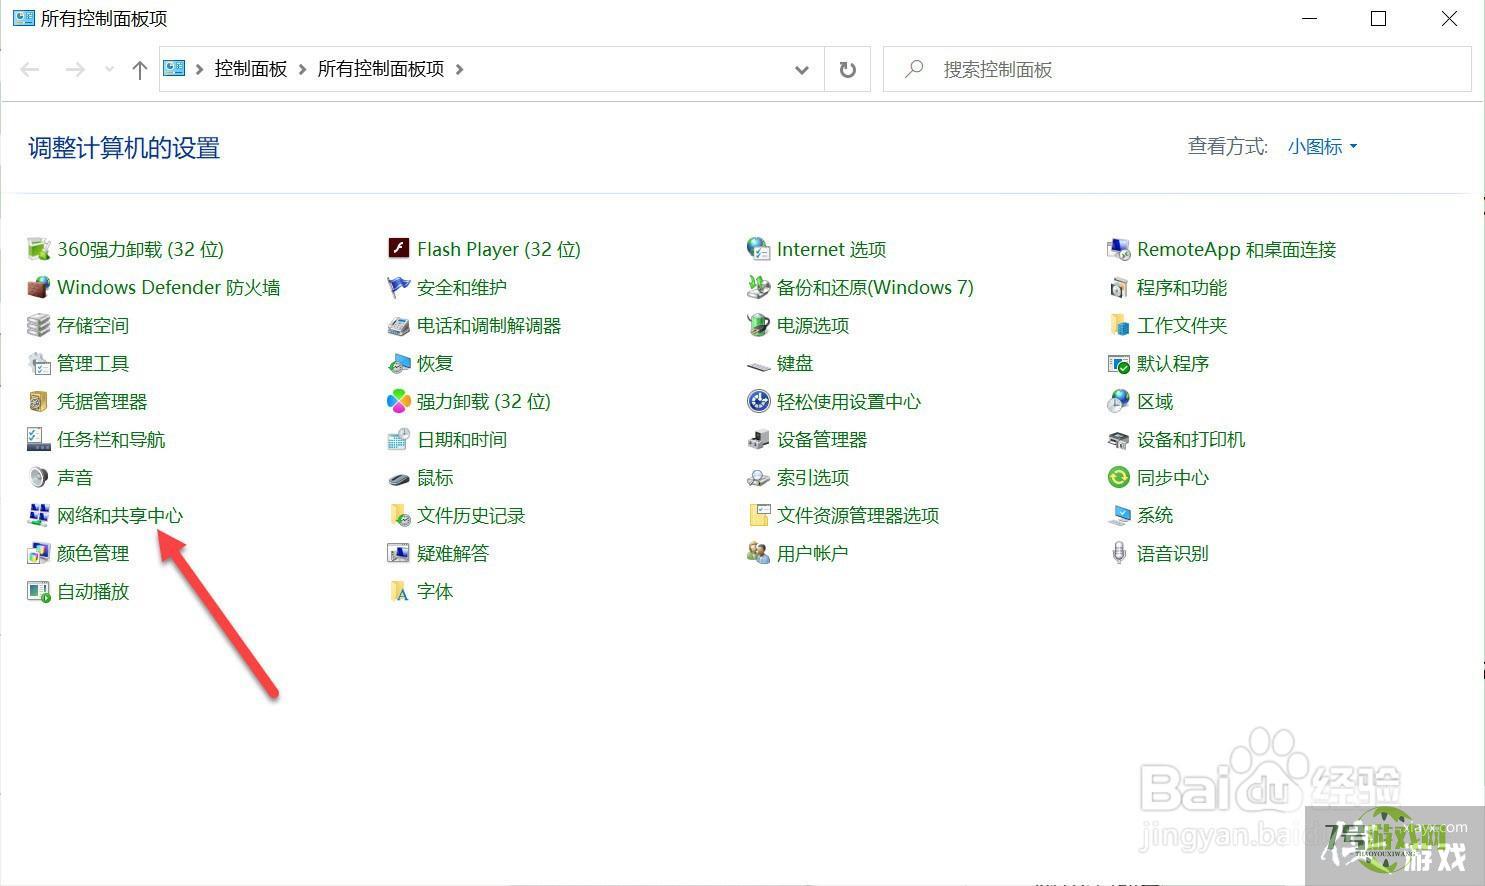Open the 默认程序 icon
Image resolution: width=1485 pixels, height=886 pixels.
click(x=1118, y=363)
